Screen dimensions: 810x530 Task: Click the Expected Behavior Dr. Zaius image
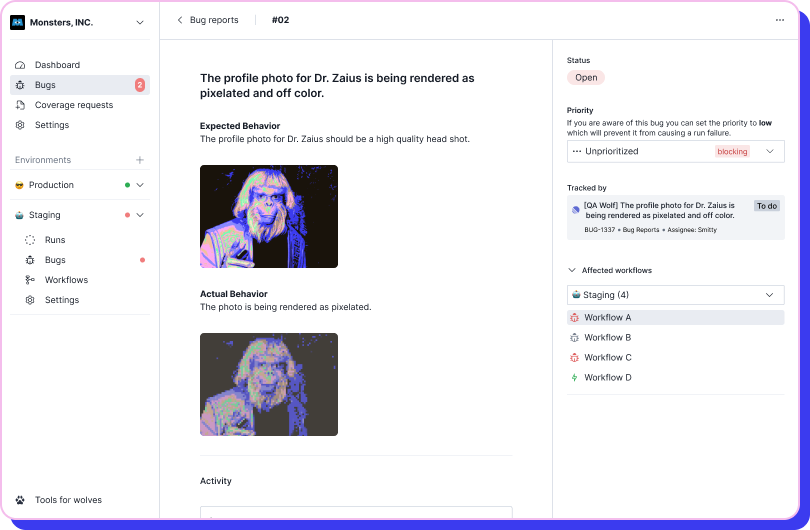[269, 216]
